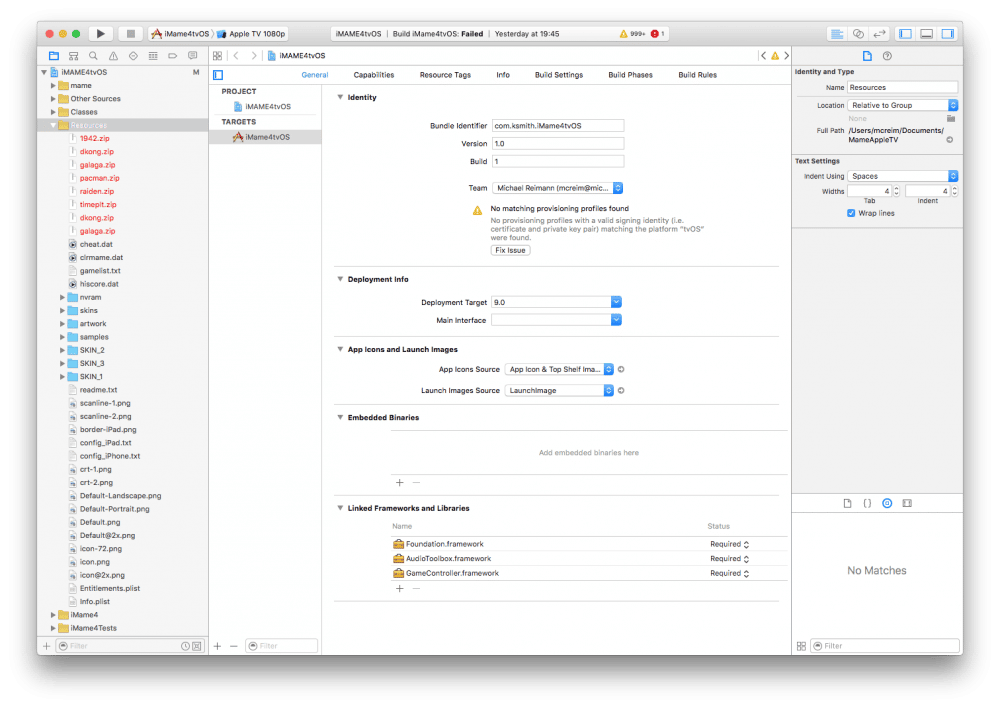Open the debug navigator
Viewport: 1000px width, 708px height.
tap(153, 56)
